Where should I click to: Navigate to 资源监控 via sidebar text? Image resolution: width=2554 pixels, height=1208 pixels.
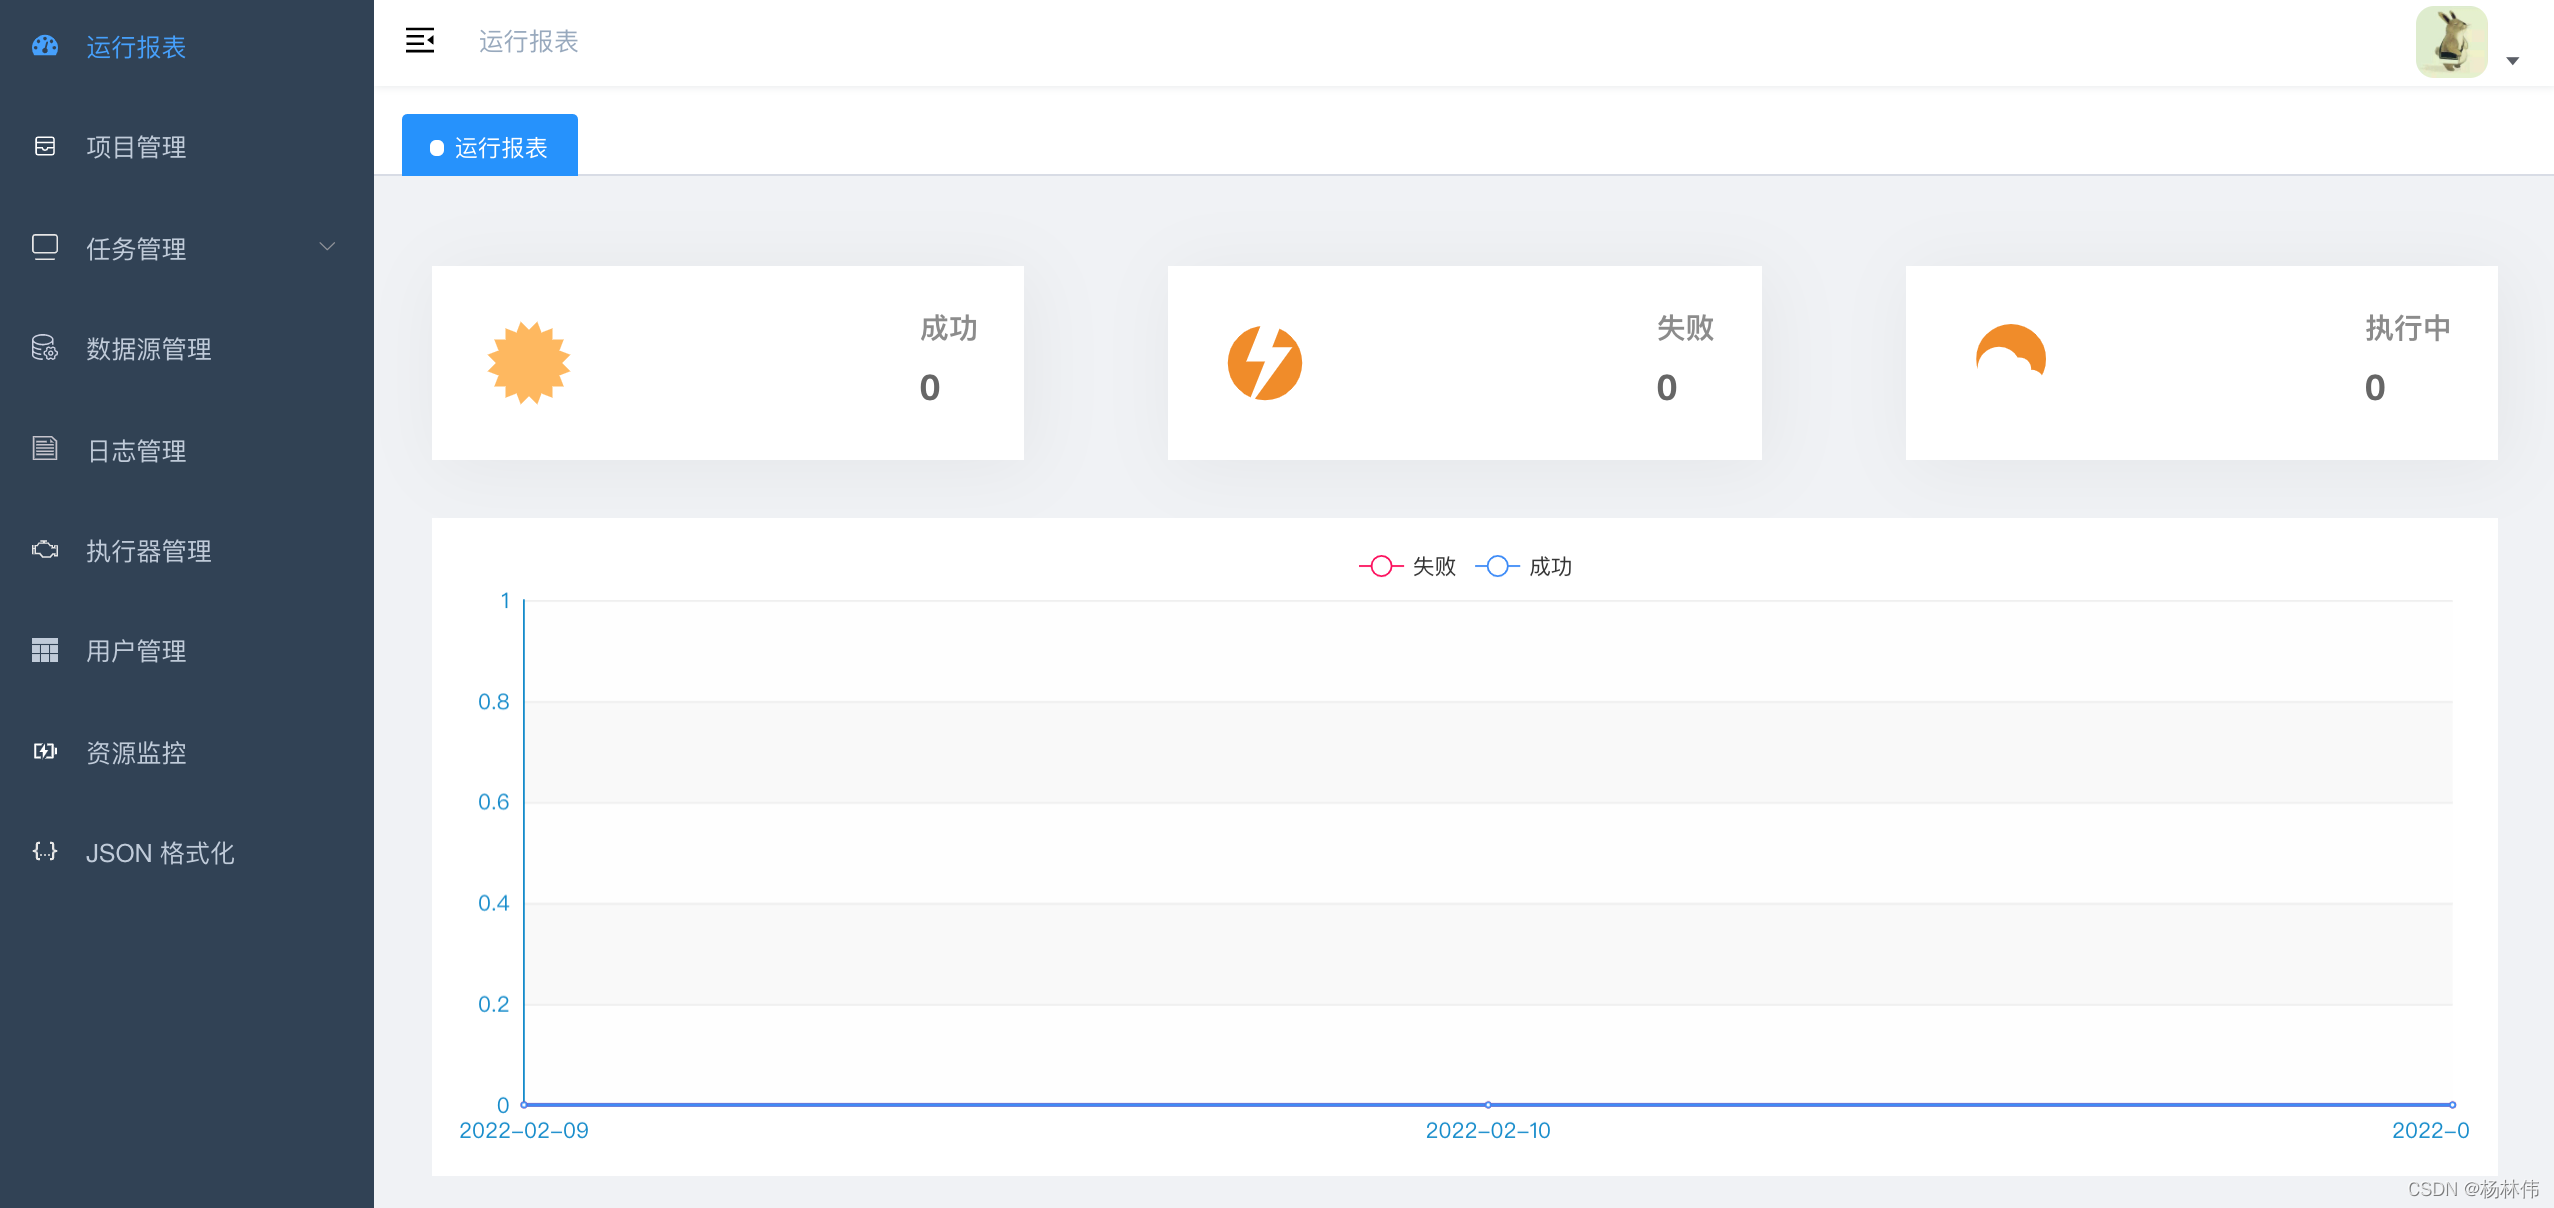pos(135,752)
